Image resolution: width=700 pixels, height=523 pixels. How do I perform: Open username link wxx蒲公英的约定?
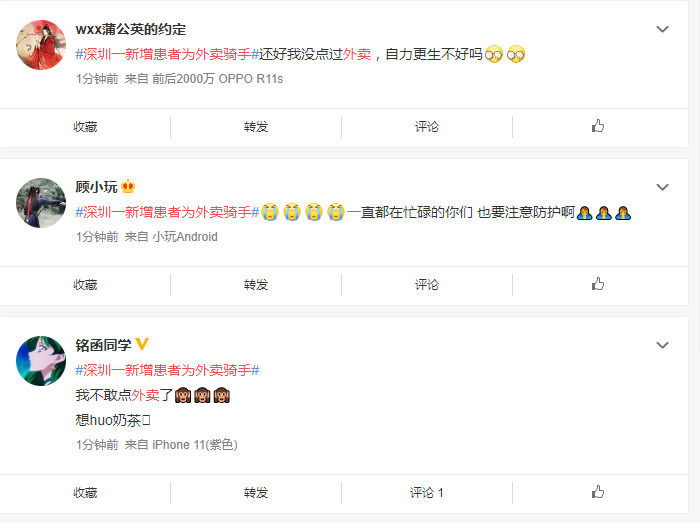131,29
